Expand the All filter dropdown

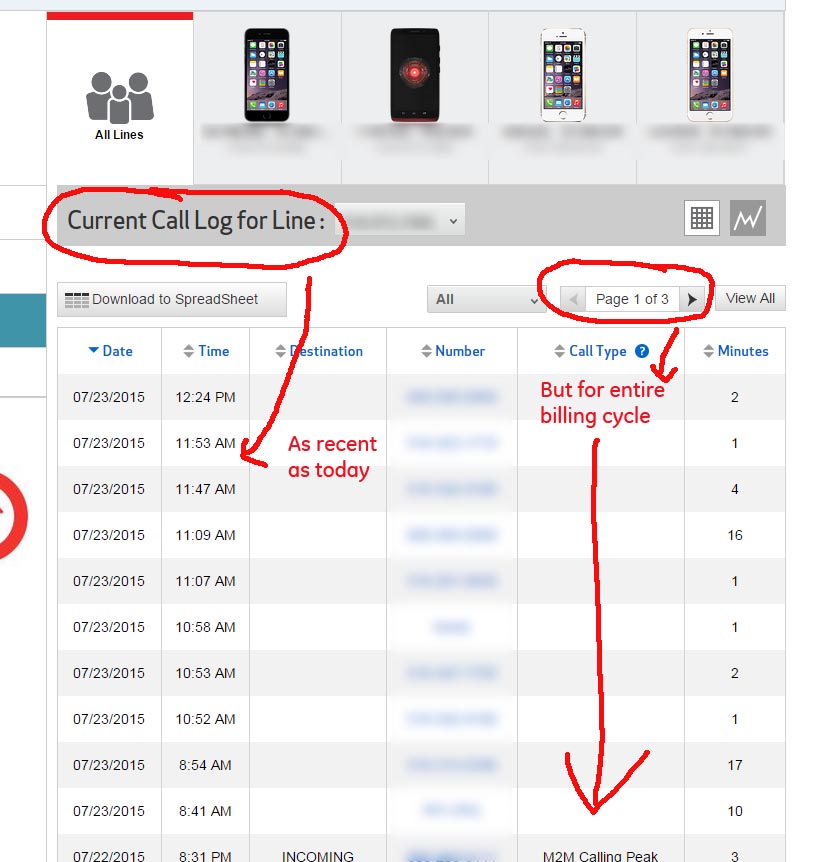pos(486,299)
